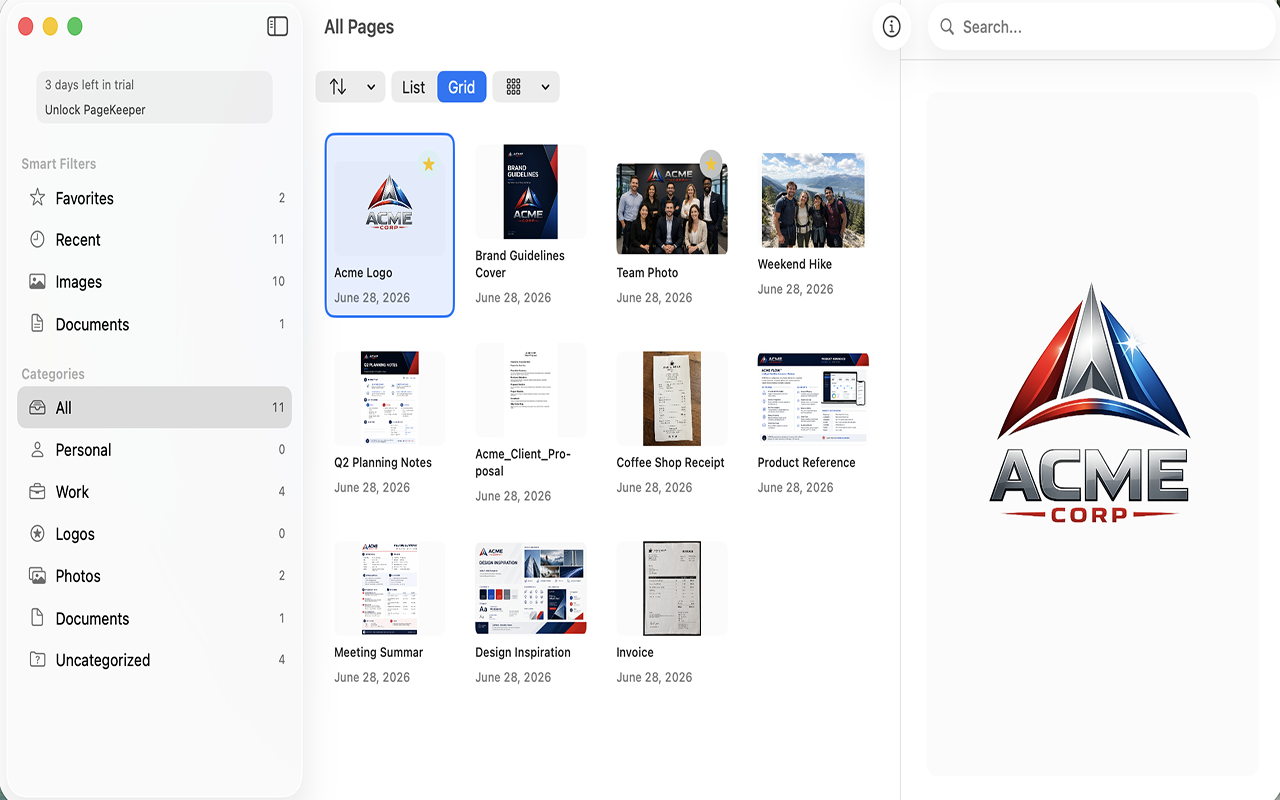Click Documents icon under Categories
Image resolution: width=1280 pixels, height=800 pixels.
pos(37,617)
